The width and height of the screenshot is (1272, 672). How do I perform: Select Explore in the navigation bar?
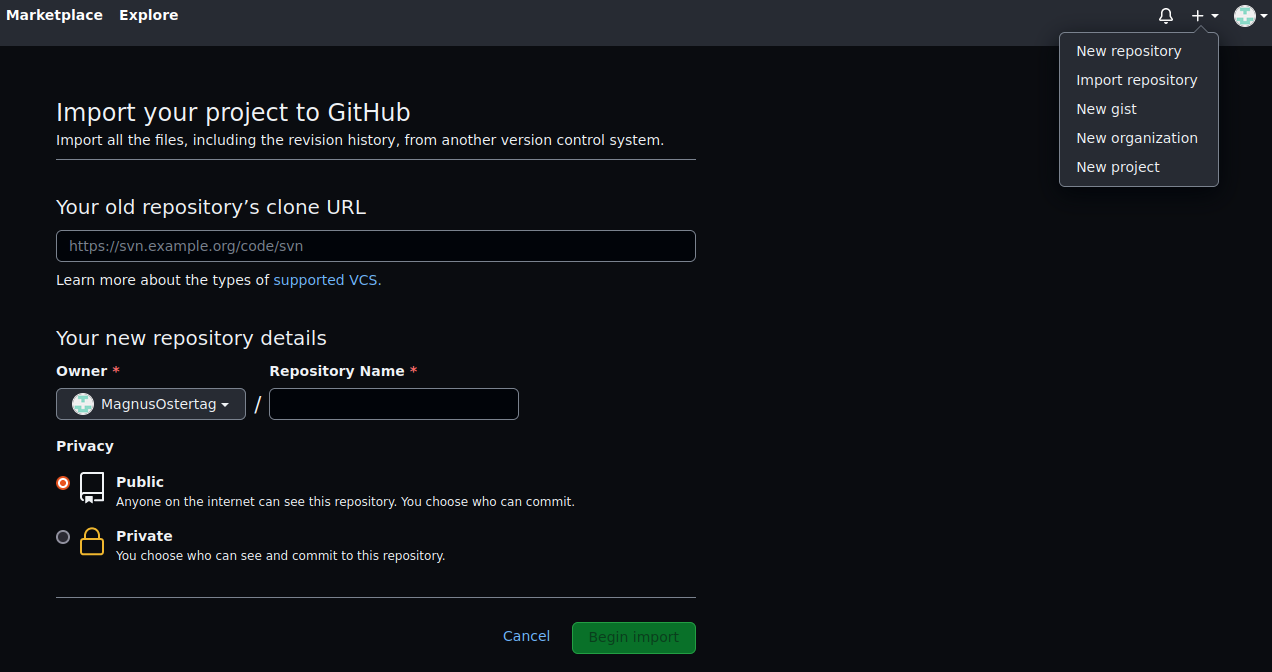pos(148,15)
